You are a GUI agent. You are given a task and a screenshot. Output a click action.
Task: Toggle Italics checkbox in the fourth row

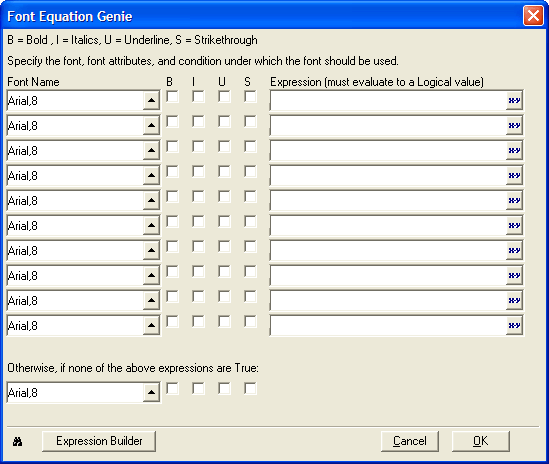click(198, 172)
